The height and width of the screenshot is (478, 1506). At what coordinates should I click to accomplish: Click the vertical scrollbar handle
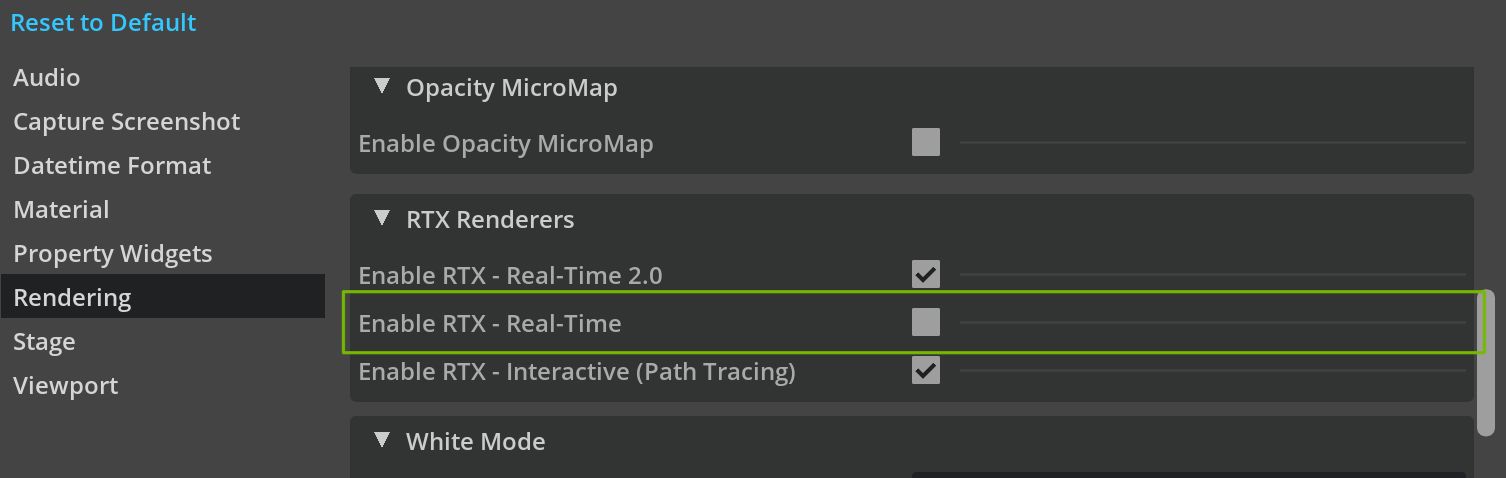(x=1486, y=362)
